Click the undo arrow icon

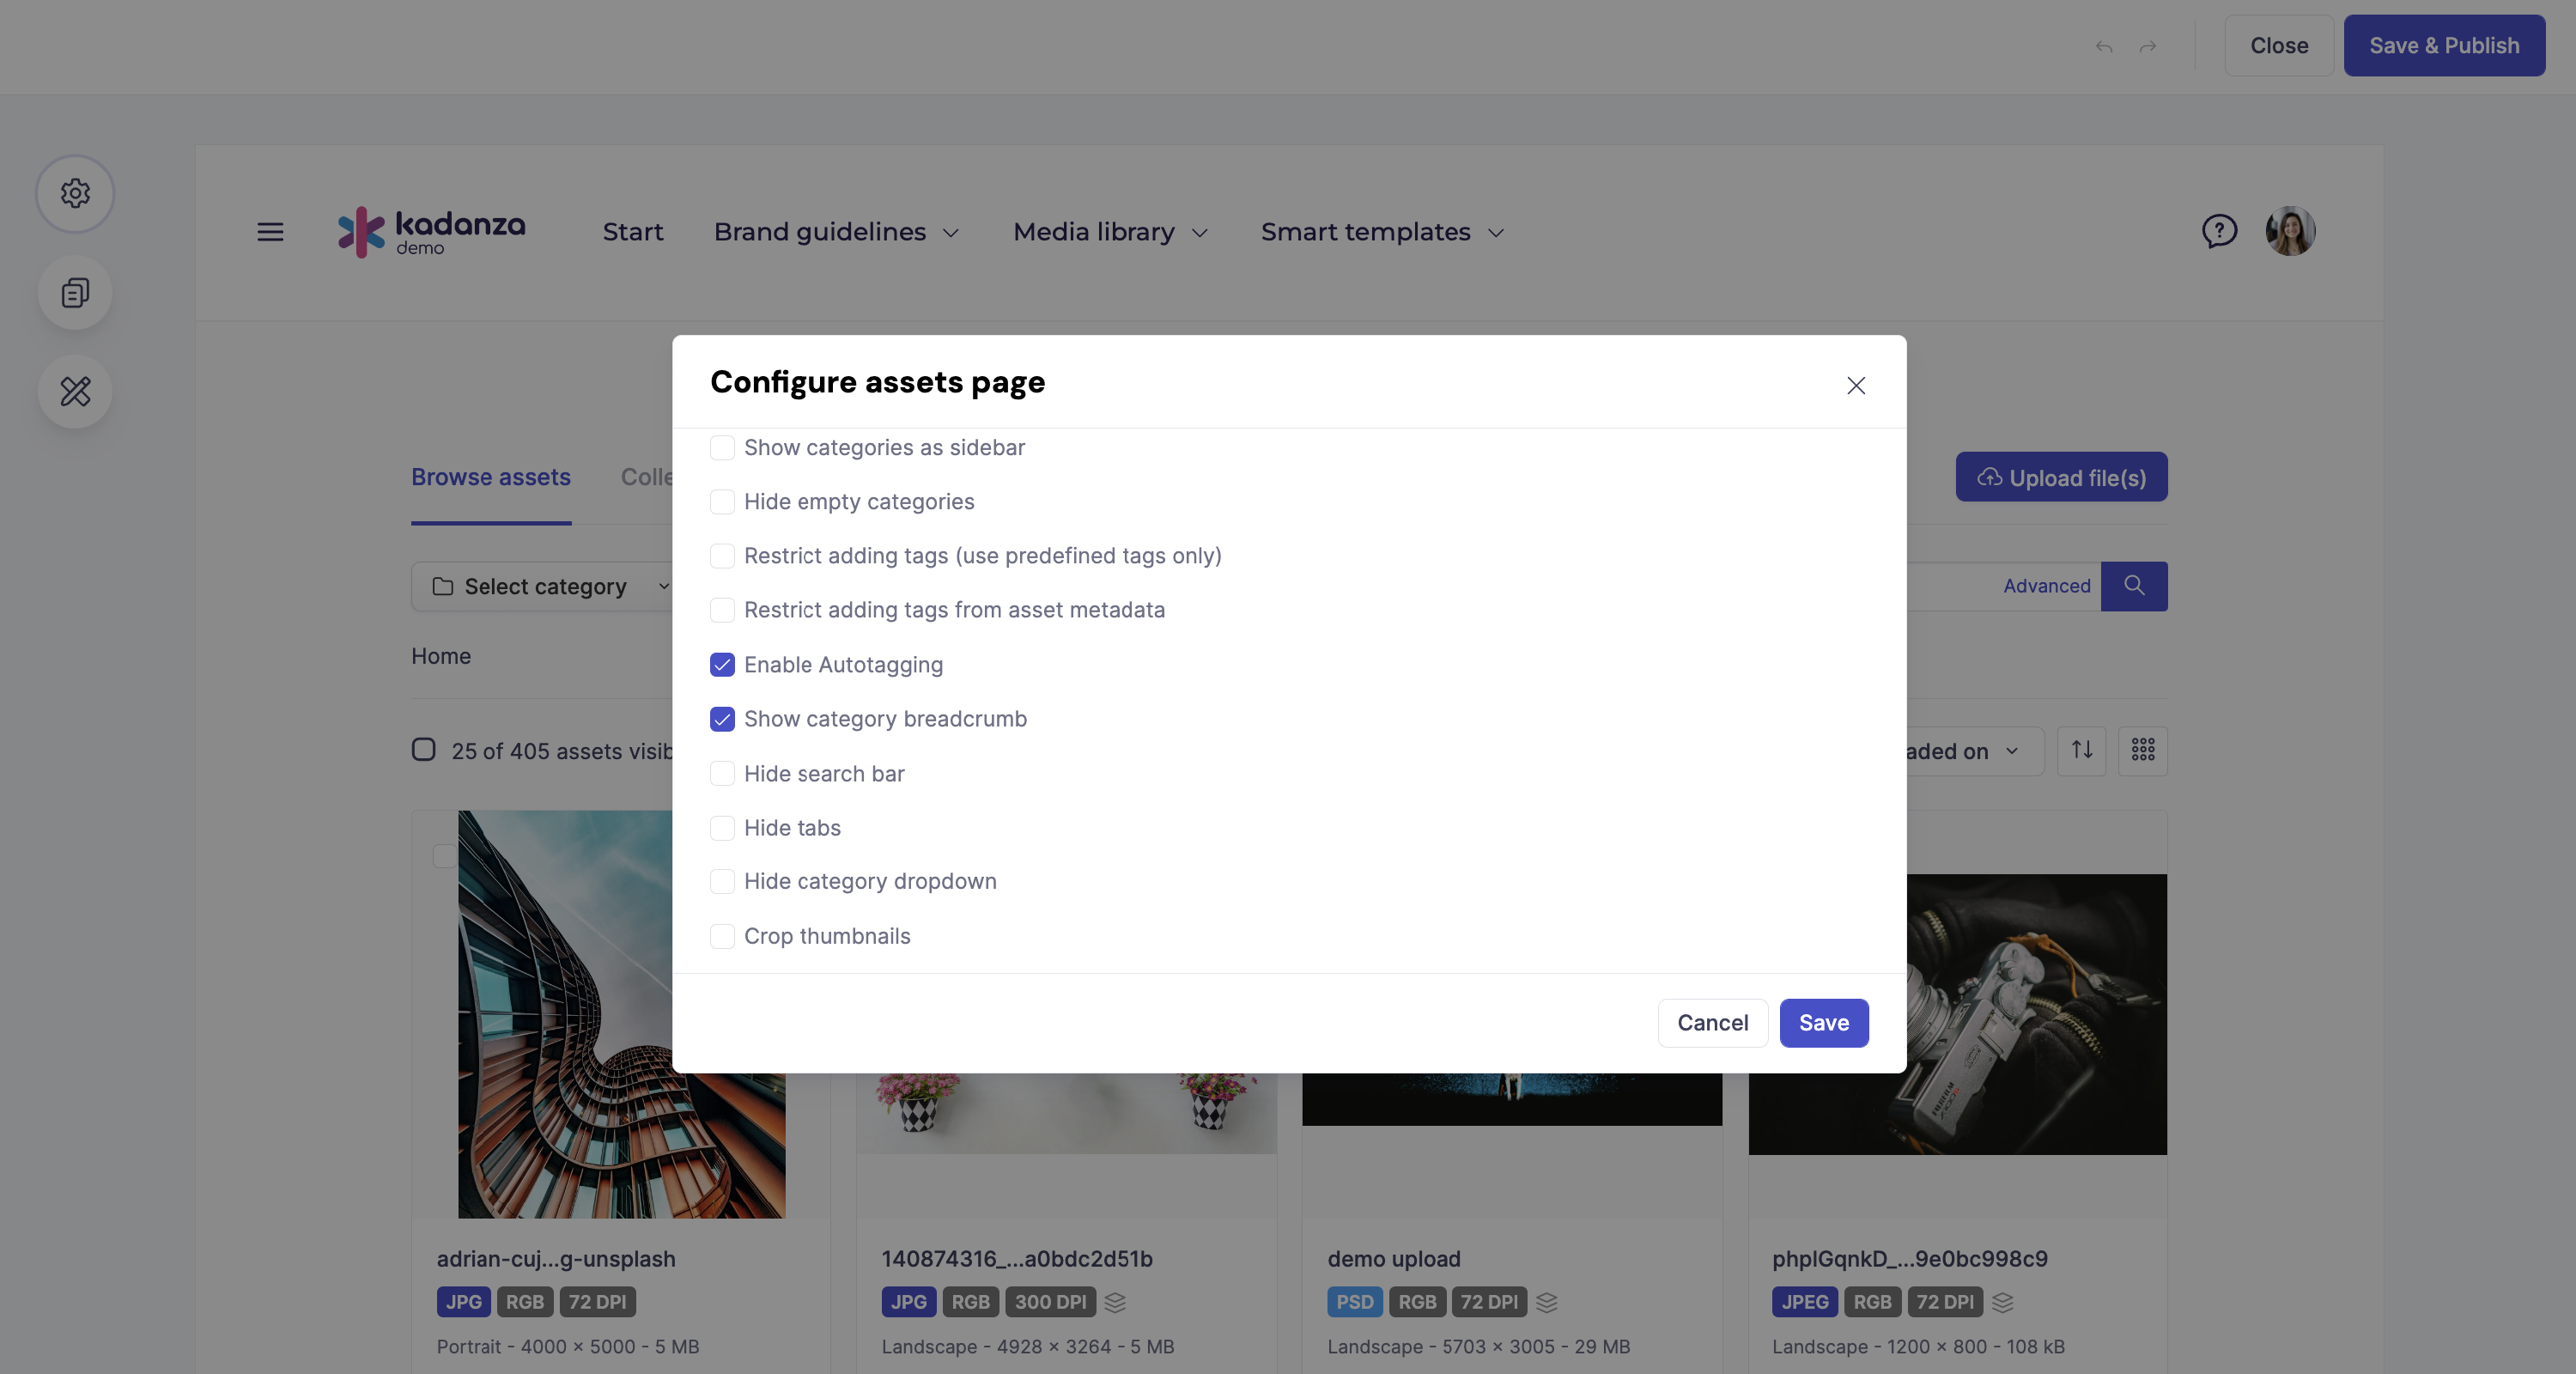click(2104, 46)
